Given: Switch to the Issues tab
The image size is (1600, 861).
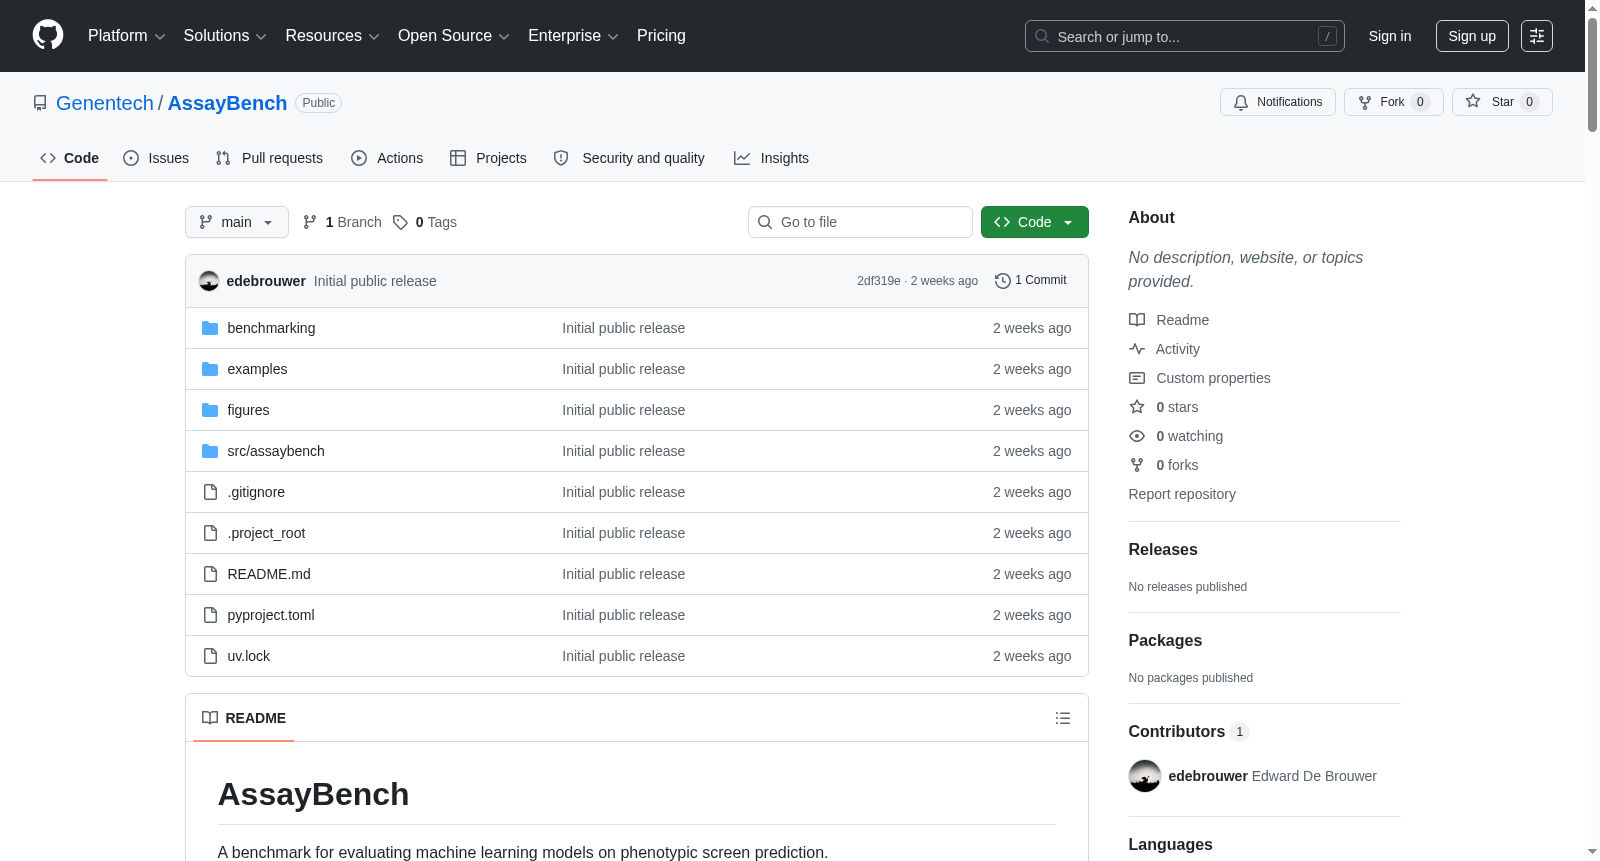Looking at the screenshot, I should (x=156, y=158).
